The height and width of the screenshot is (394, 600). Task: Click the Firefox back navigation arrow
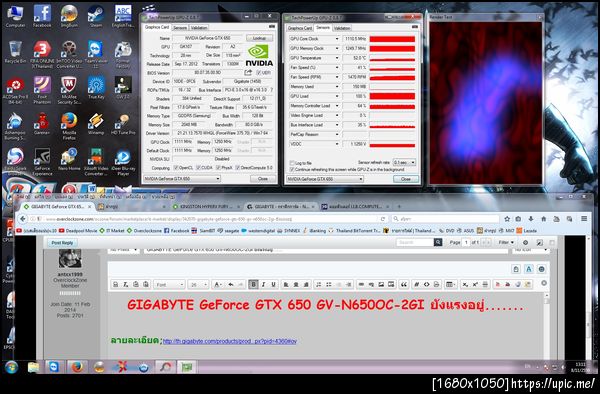[23, 219]
